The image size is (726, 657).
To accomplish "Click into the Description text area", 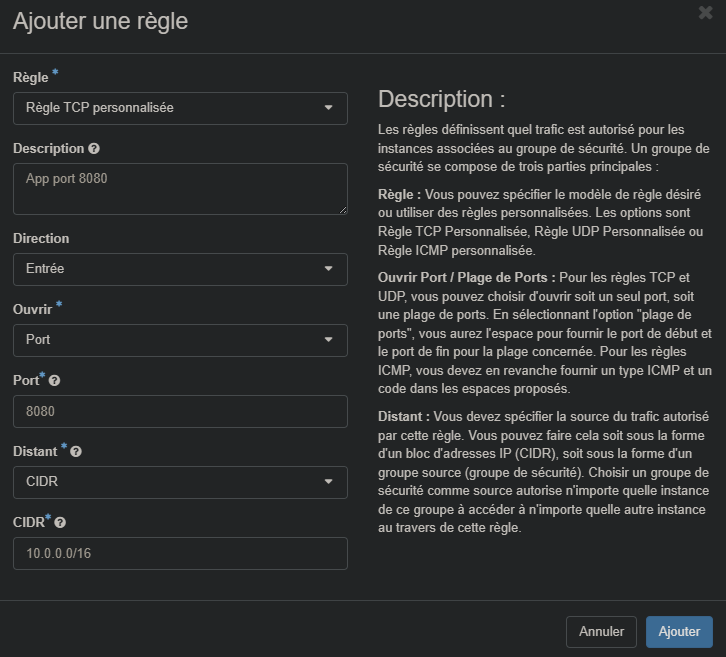I will coord(180,189).
